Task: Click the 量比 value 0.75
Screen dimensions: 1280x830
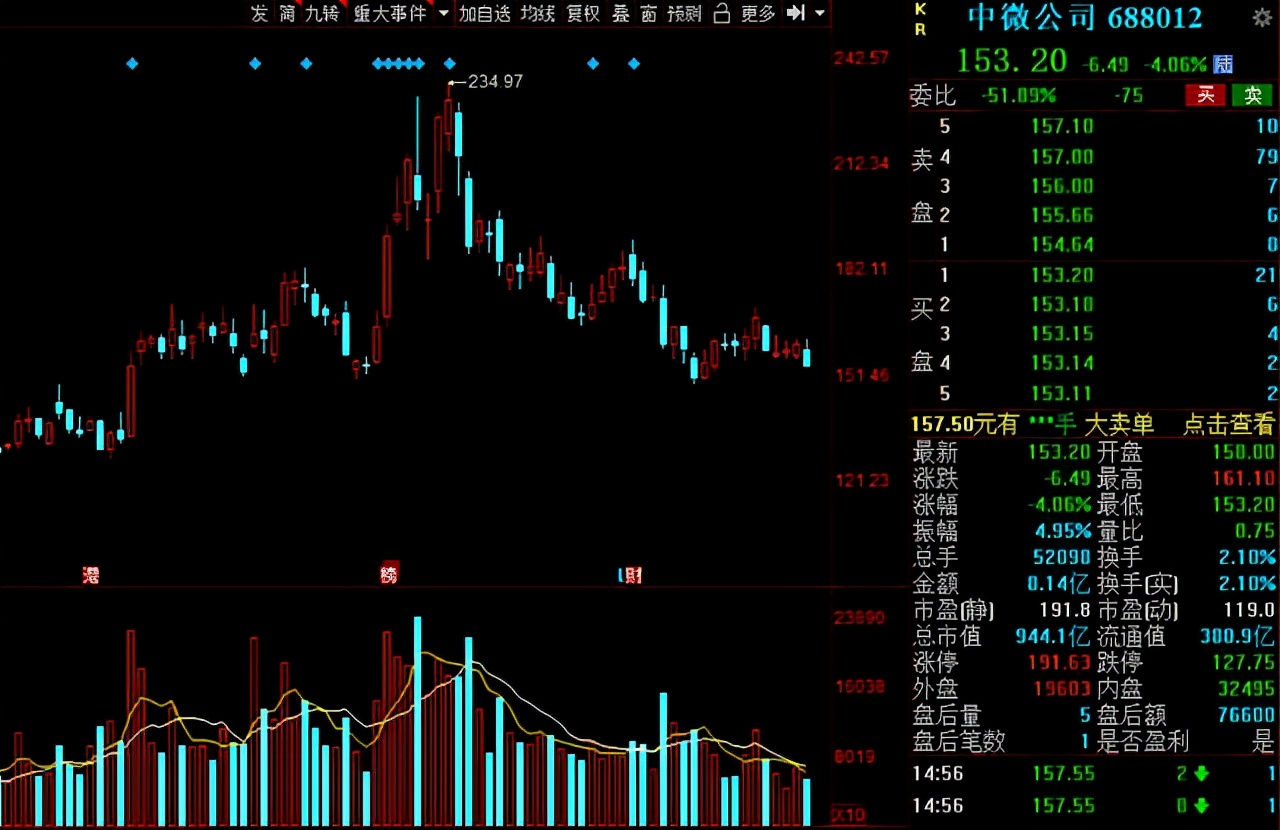Action: 1256,531
